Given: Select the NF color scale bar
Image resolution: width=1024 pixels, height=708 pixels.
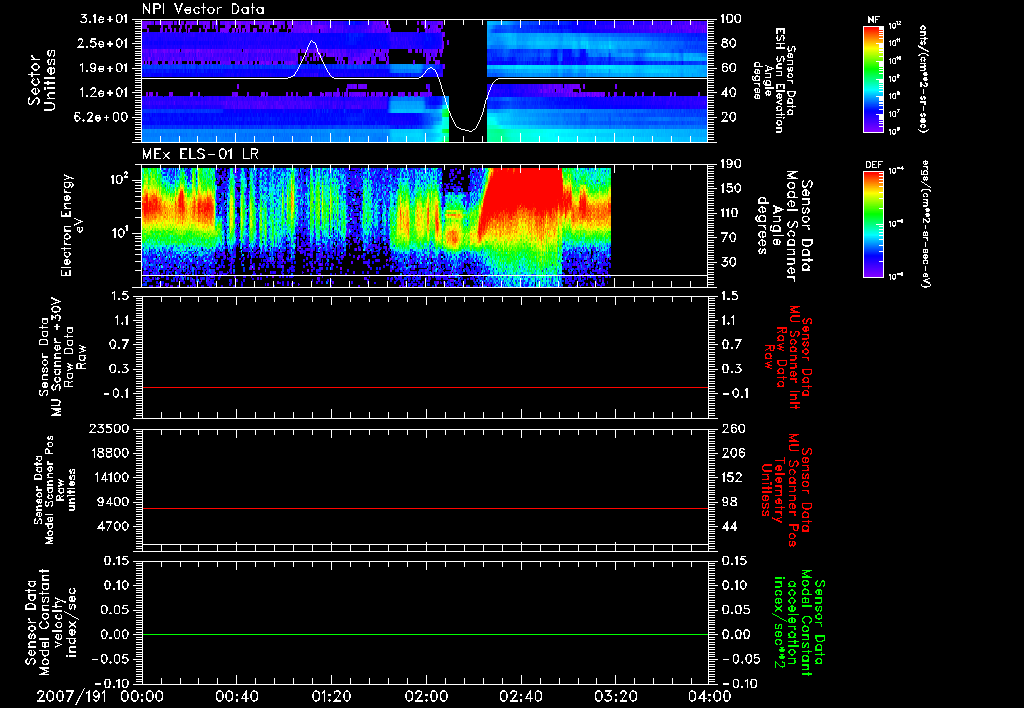Looking at the screenshot, I should 873,78.
